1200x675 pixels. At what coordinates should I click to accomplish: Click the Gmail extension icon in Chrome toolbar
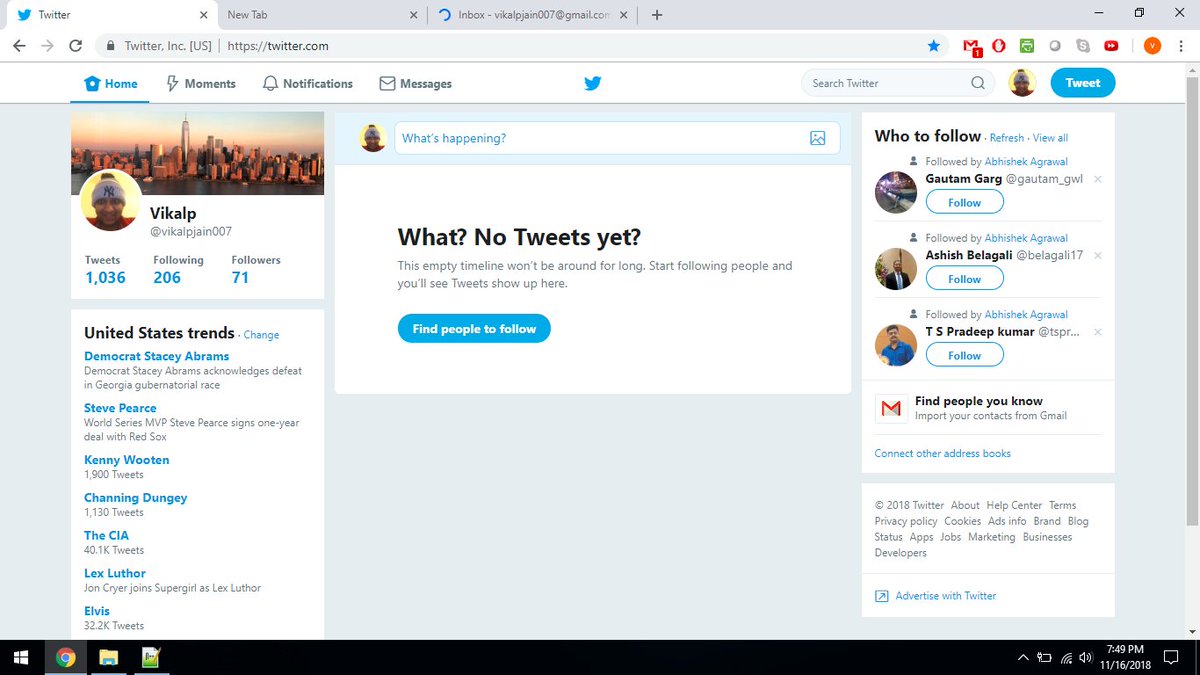pos(971,46)
